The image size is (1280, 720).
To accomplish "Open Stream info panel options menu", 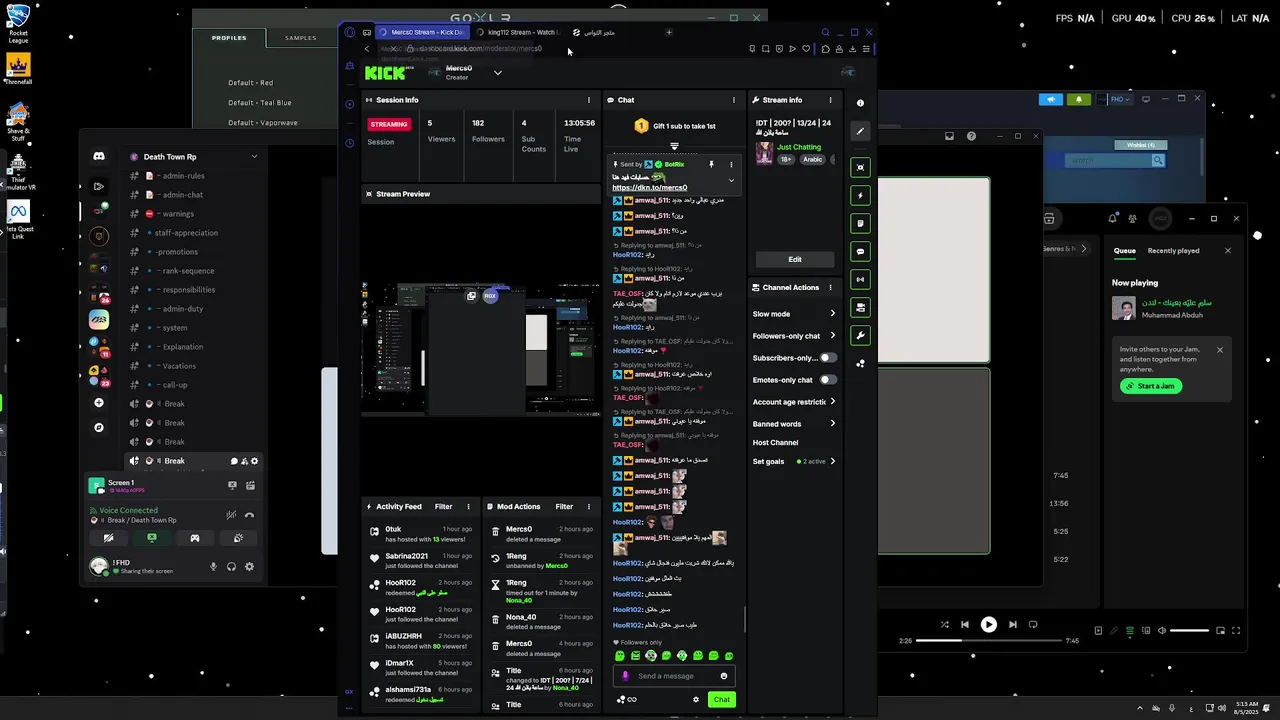I will point(830,100).
